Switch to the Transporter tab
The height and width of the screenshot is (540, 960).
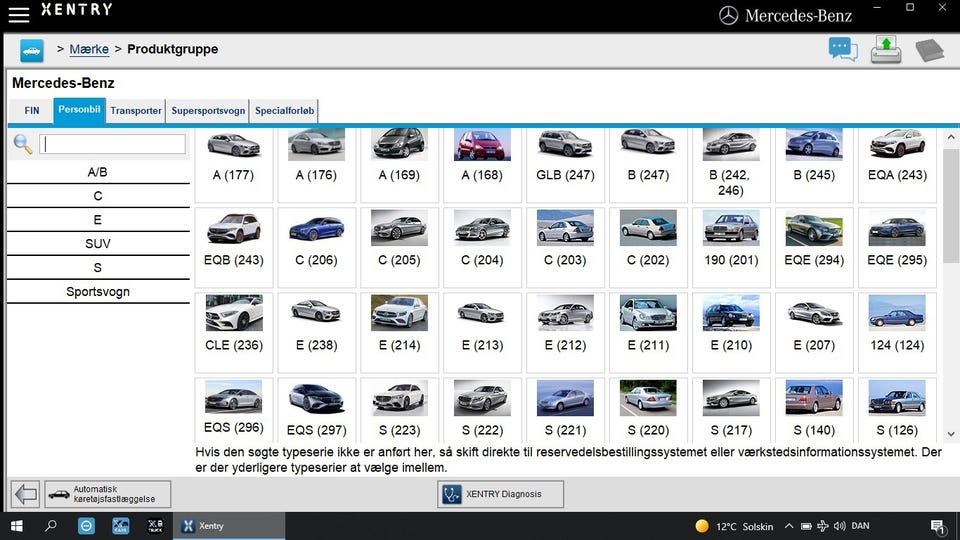tap(136, 111)
